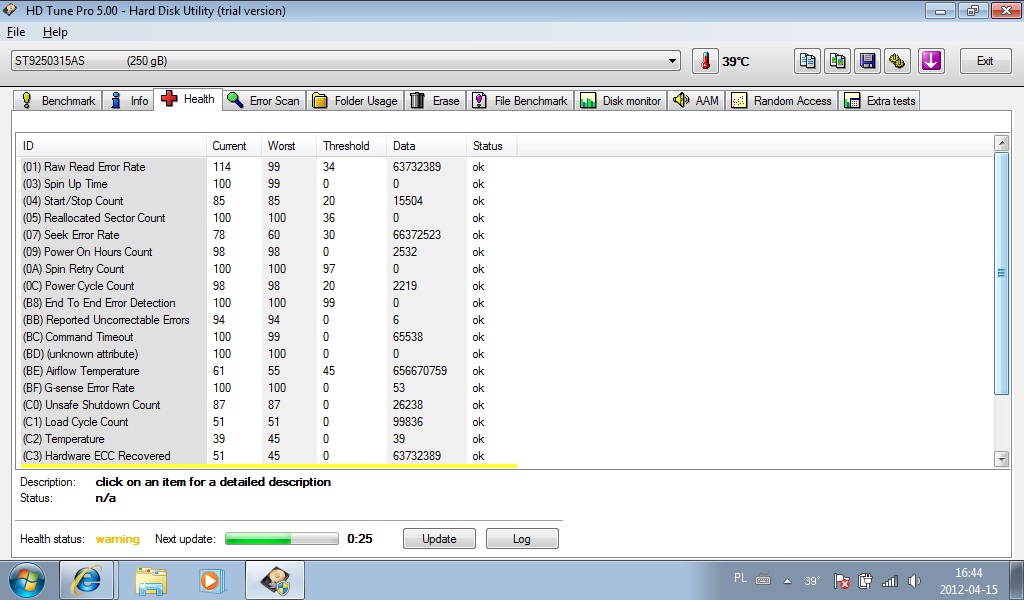The image size is (1024, 600).
Task: Select the Raw Read Error Rate row
Action: pyautogui.click(x=268, y=167)
